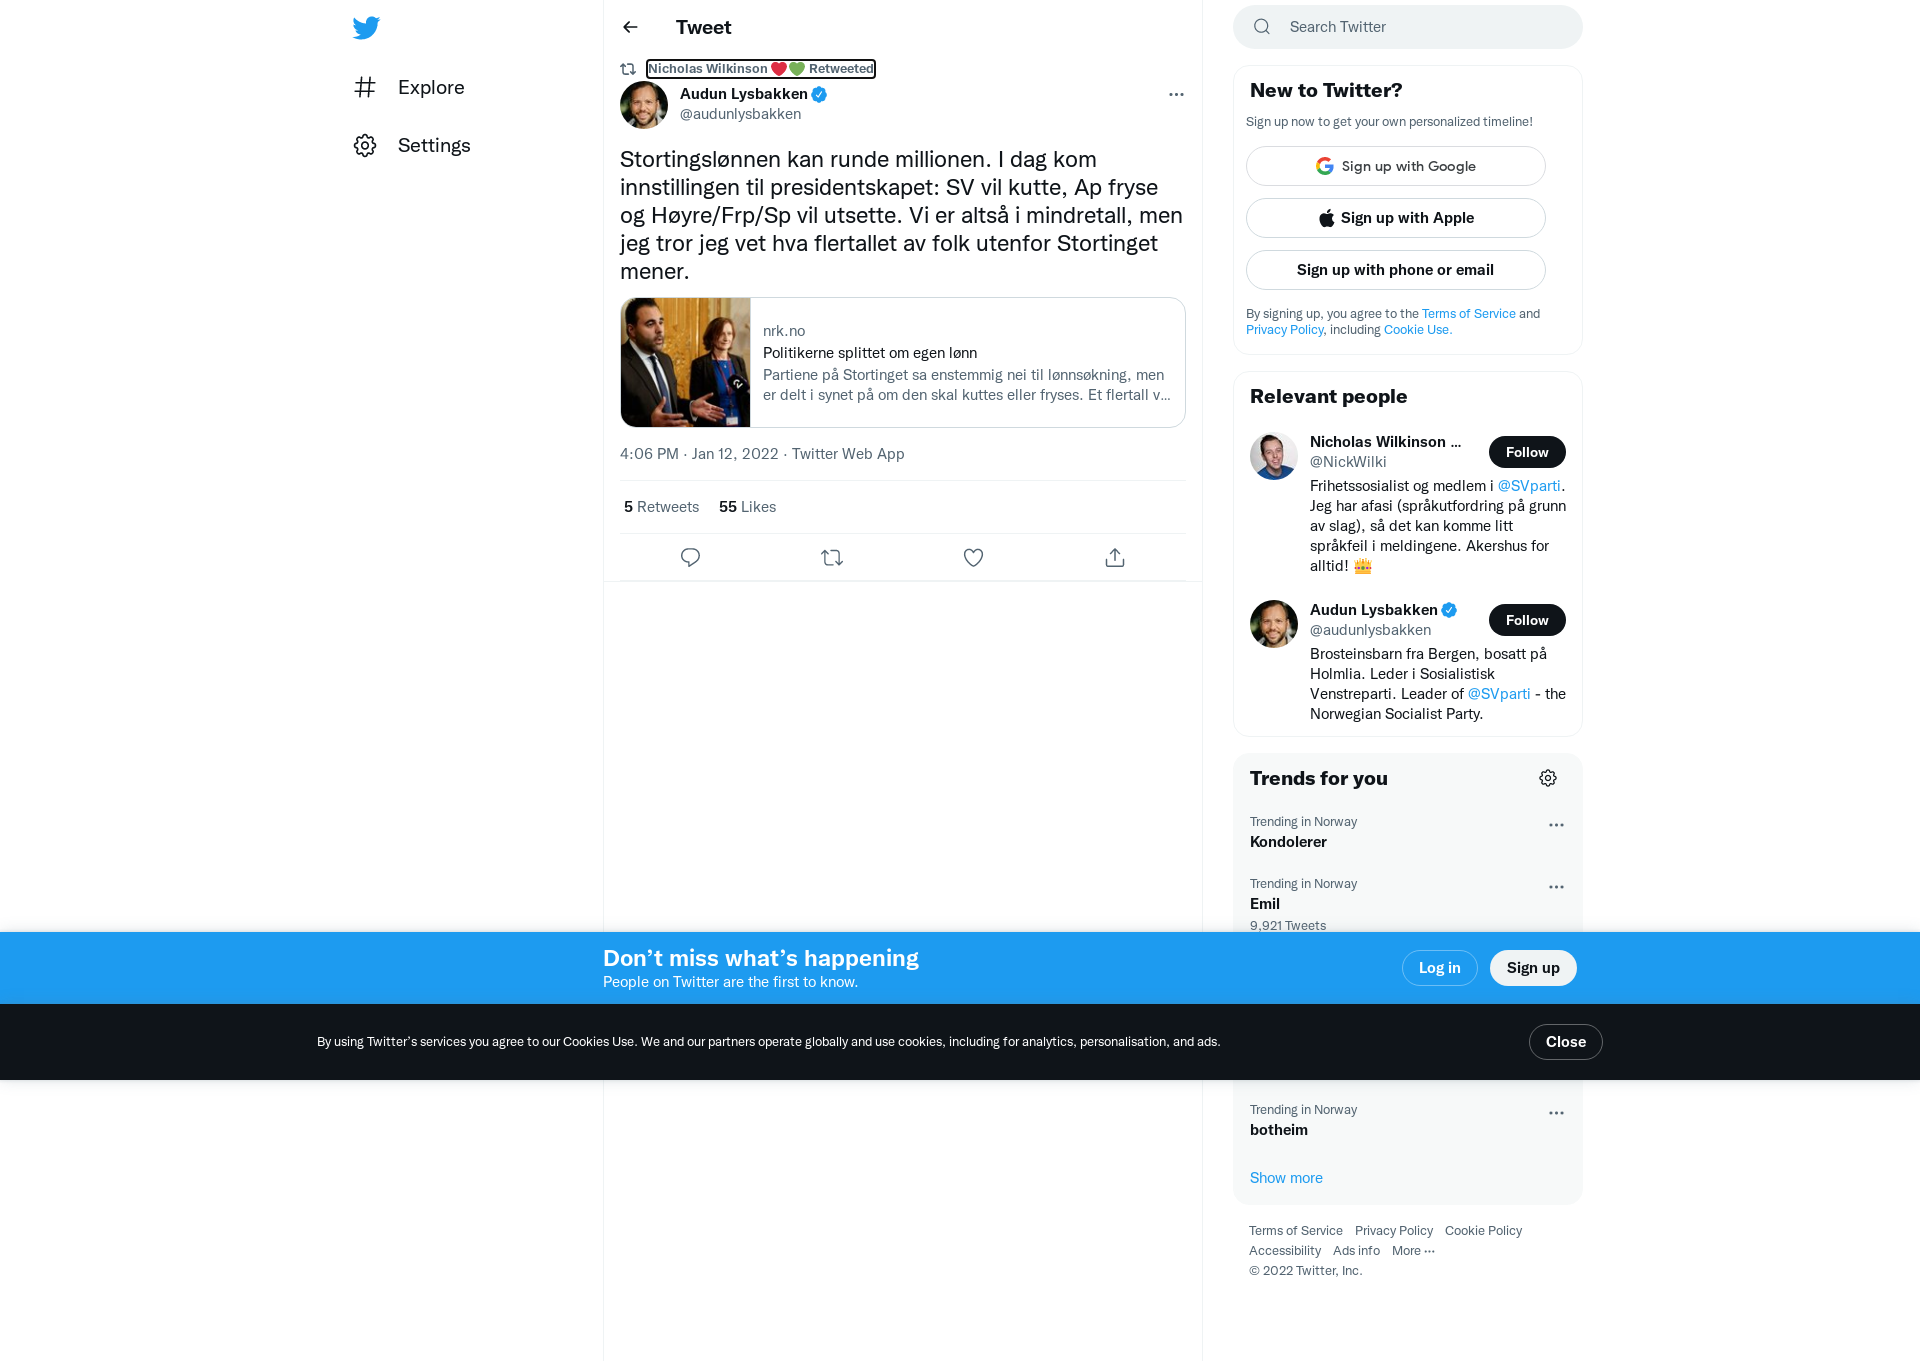Like the tweet with the heart icon
This screenshot has width=1920, height=1361.
click(973, 558)
